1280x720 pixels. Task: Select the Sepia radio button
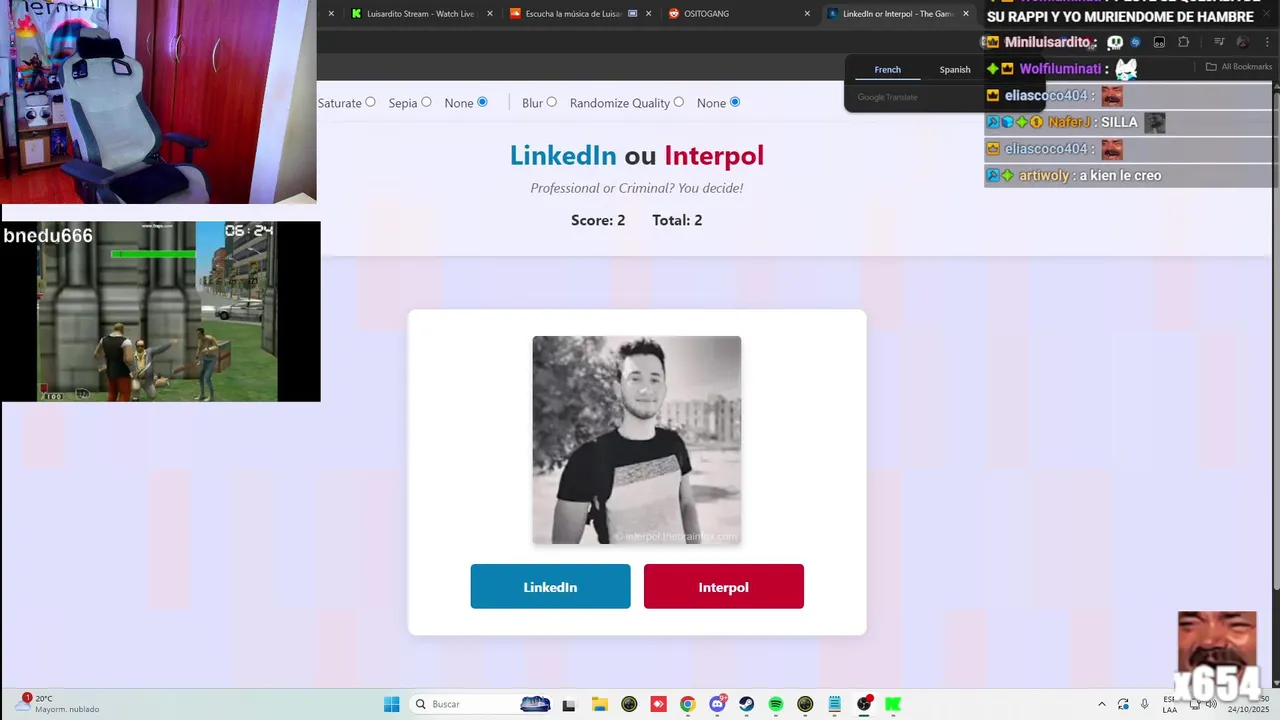point(426,102)
